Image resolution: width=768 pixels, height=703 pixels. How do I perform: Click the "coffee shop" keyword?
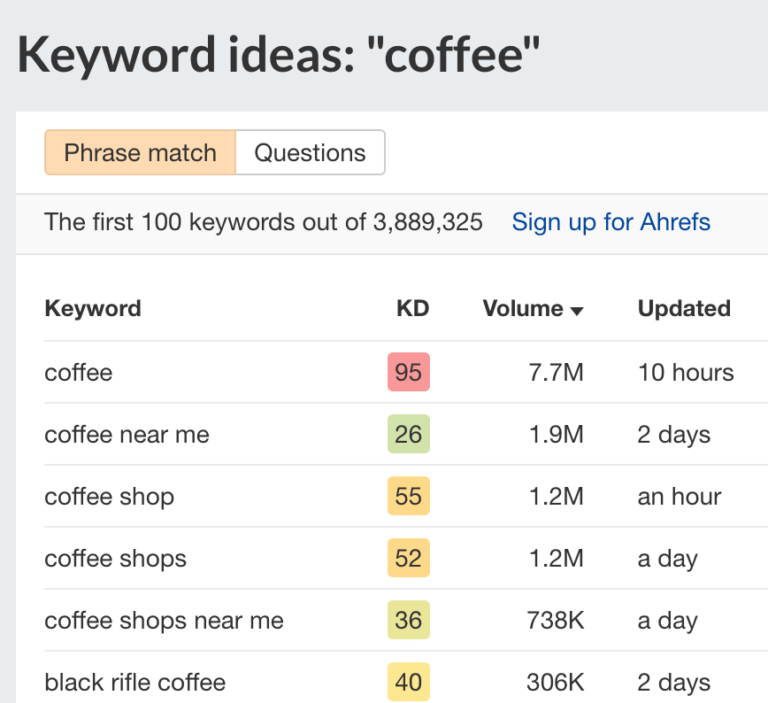click(109, 497)
